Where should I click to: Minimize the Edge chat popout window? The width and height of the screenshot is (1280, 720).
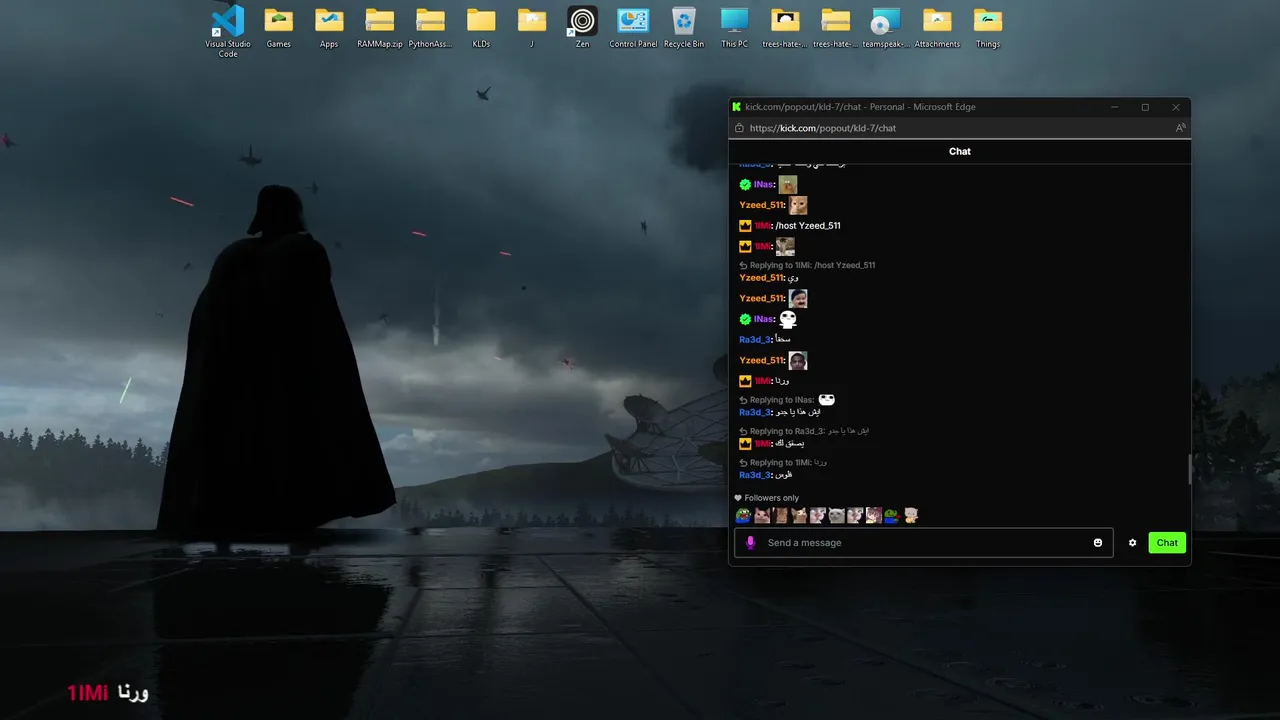coord(1115,107)
